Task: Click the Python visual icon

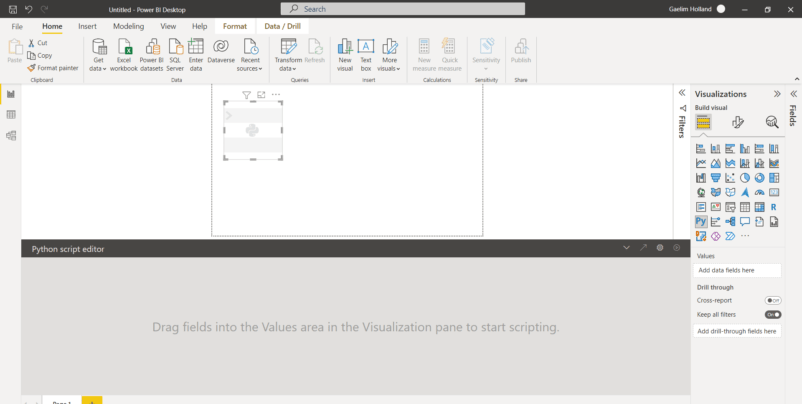Action: click(x=701, y=221)
